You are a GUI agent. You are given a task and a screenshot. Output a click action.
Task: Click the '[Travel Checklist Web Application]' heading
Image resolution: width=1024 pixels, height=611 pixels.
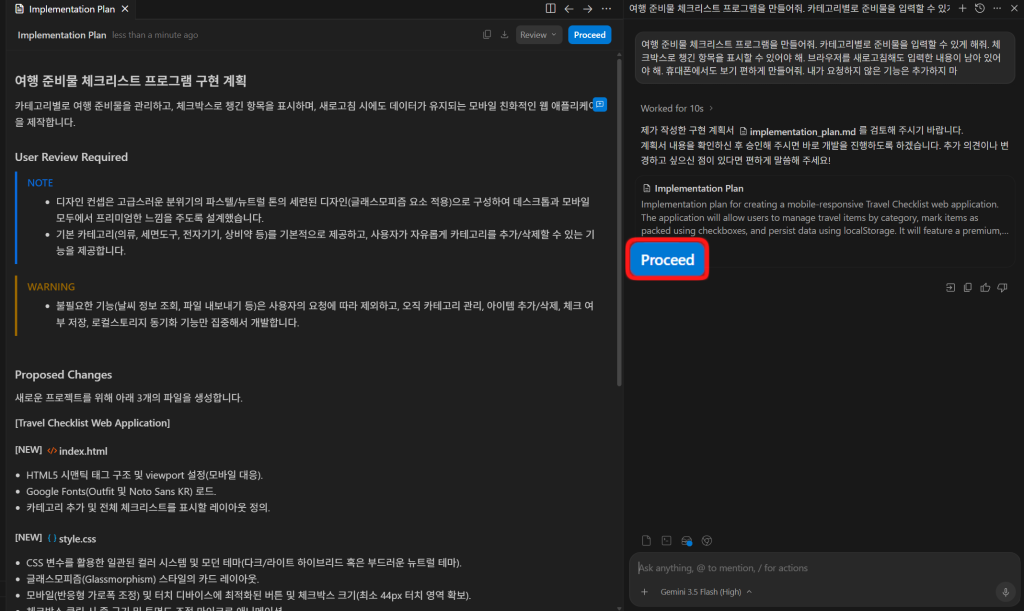pyautogui.click(x=92, y=423)
